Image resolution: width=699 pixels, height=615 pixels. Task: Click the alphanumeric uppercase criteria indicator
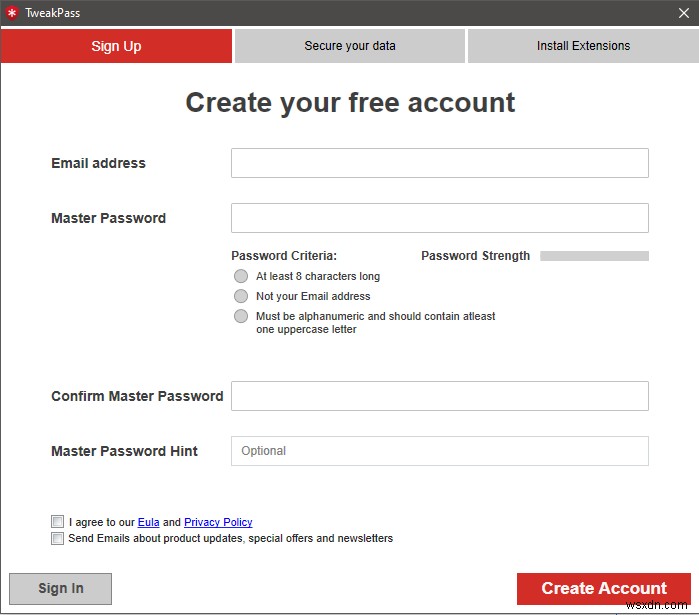[x=241, y=316]
